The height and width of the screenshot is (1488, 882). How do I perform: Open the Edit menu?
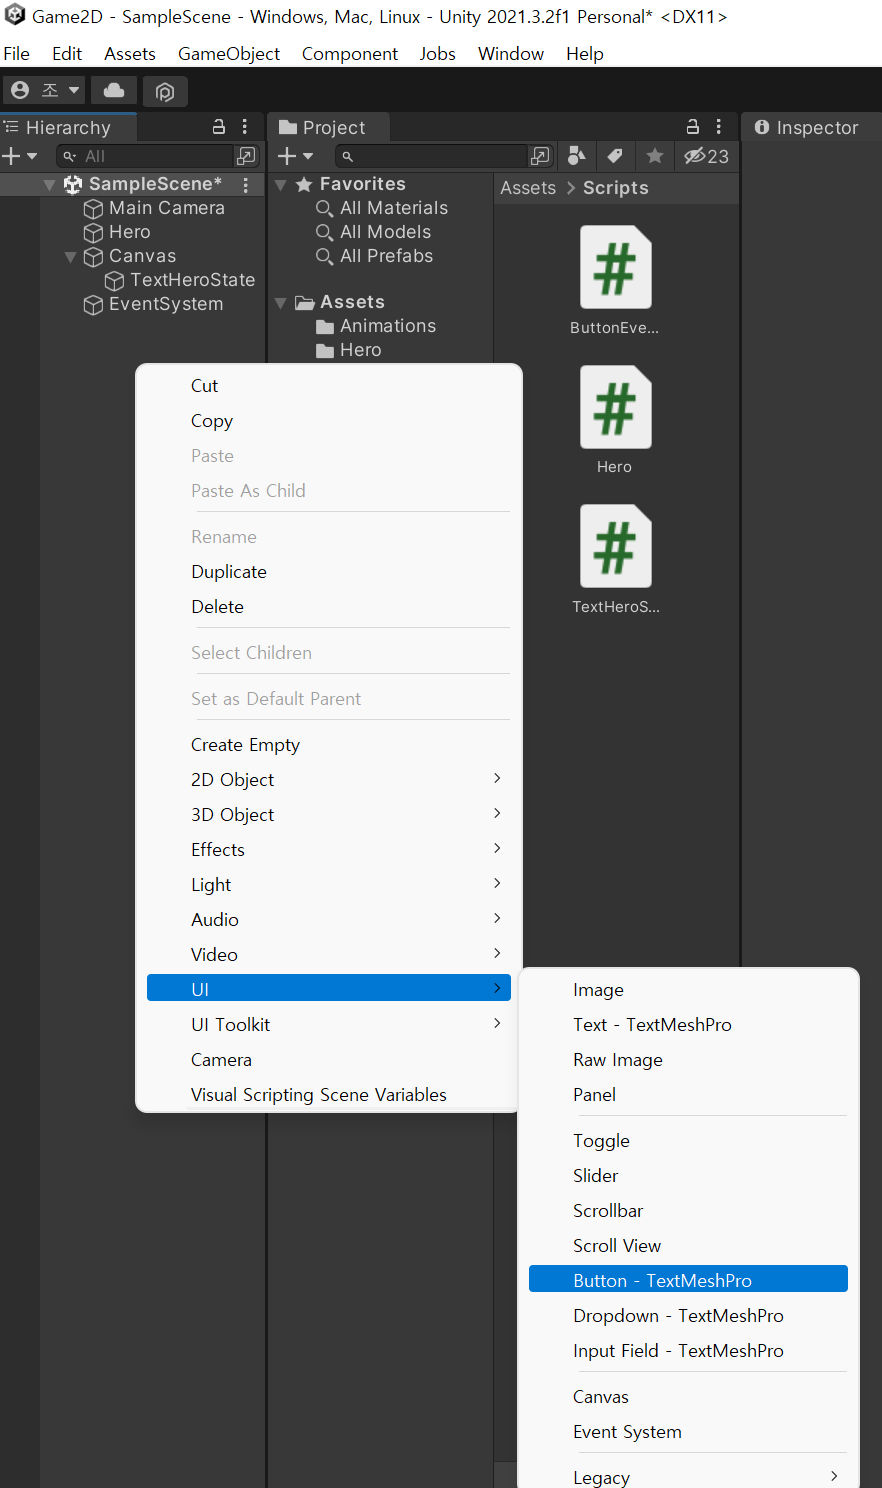point(67,54)
